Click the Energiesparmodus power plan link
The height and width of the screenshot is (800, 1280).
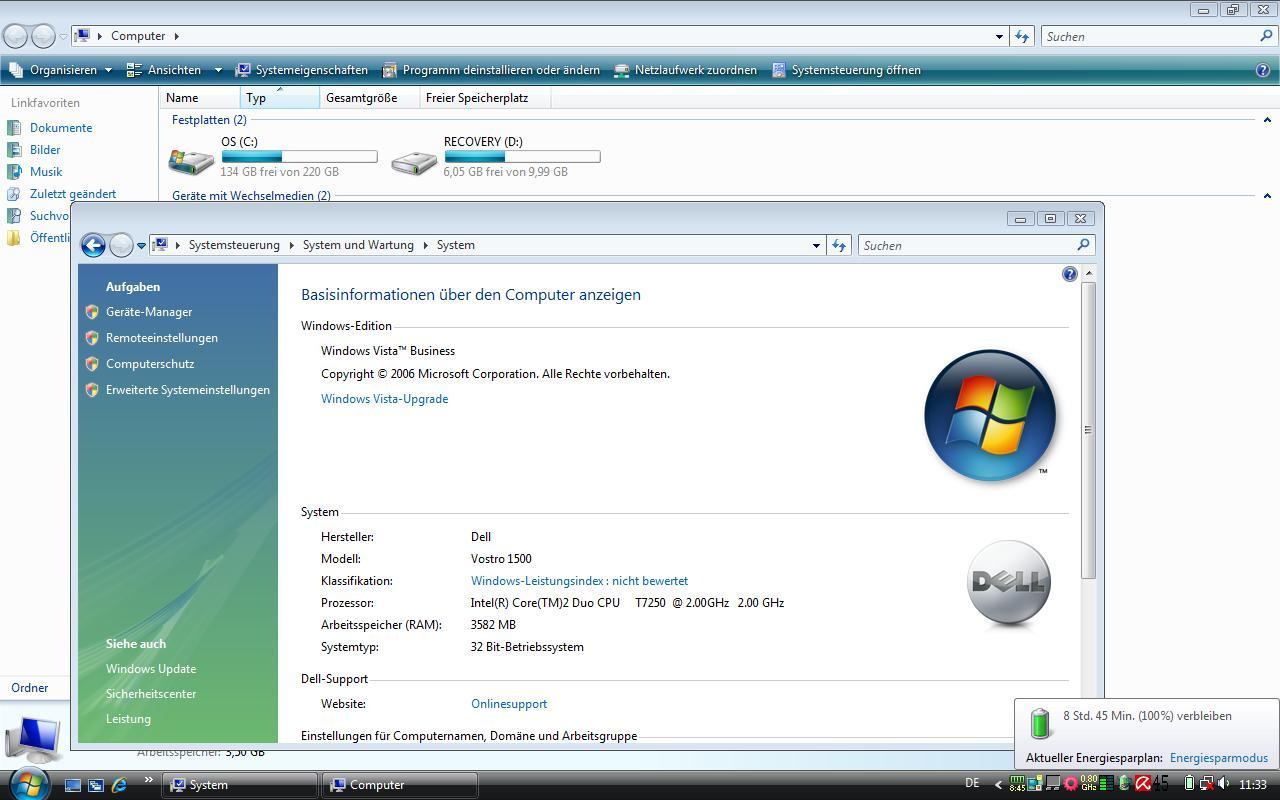(x=1218, y=758)
